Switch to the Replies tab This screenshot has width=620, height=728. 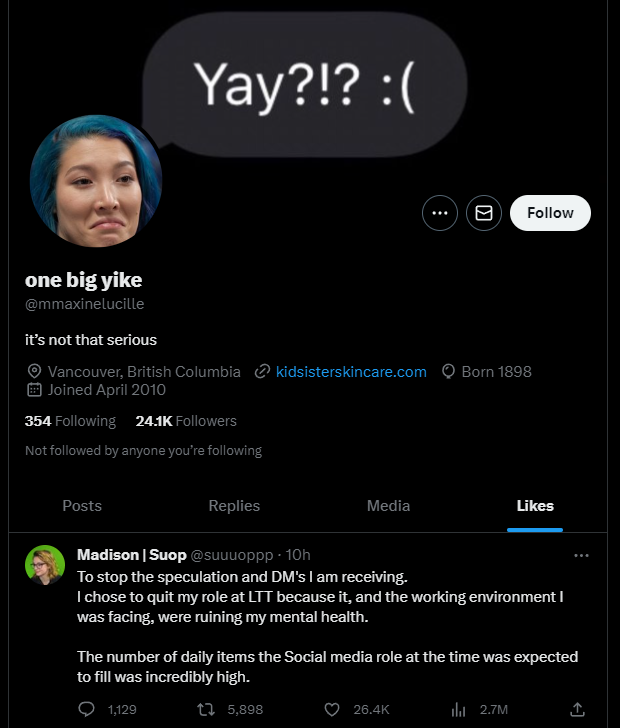click(234, 506)
